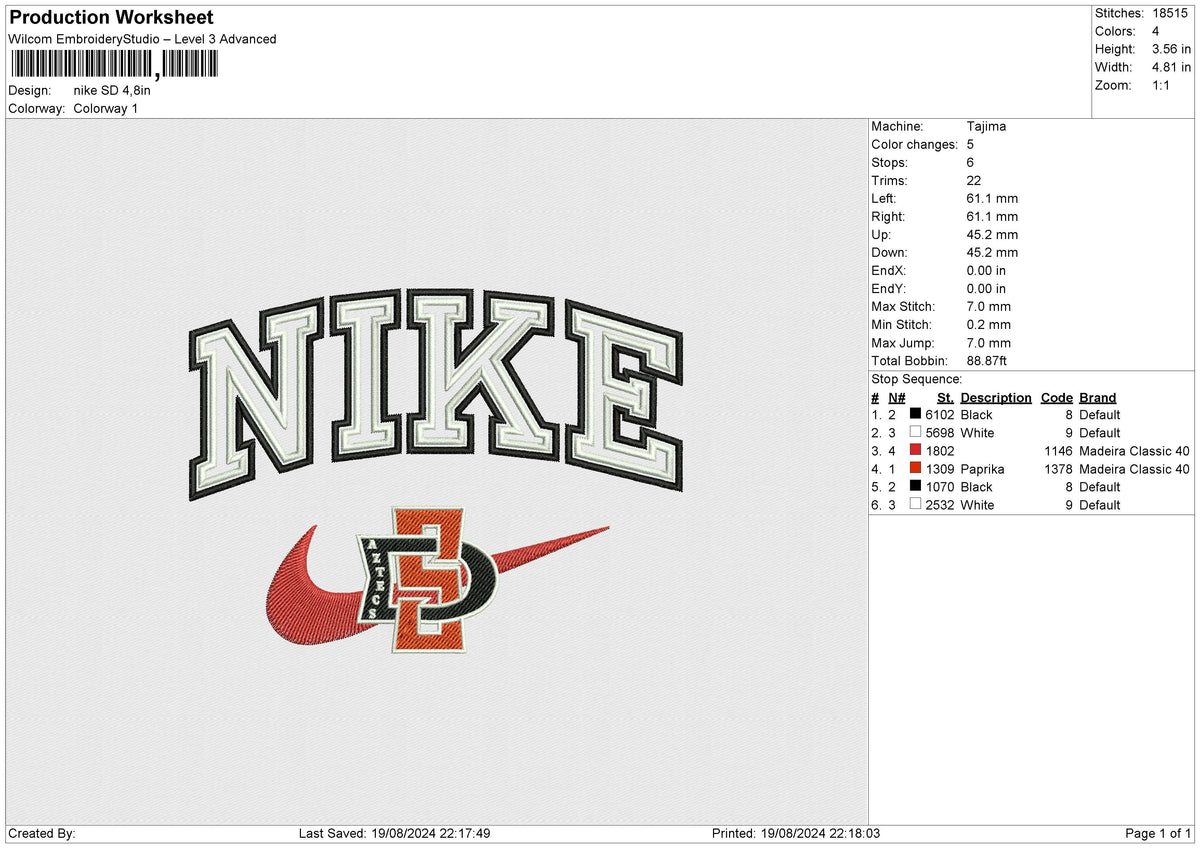Image resolution: width=1200 pixels, height=848 pixels.
Task: Click the "Max Stitch:" label
Action: click(x=904, y=307)
